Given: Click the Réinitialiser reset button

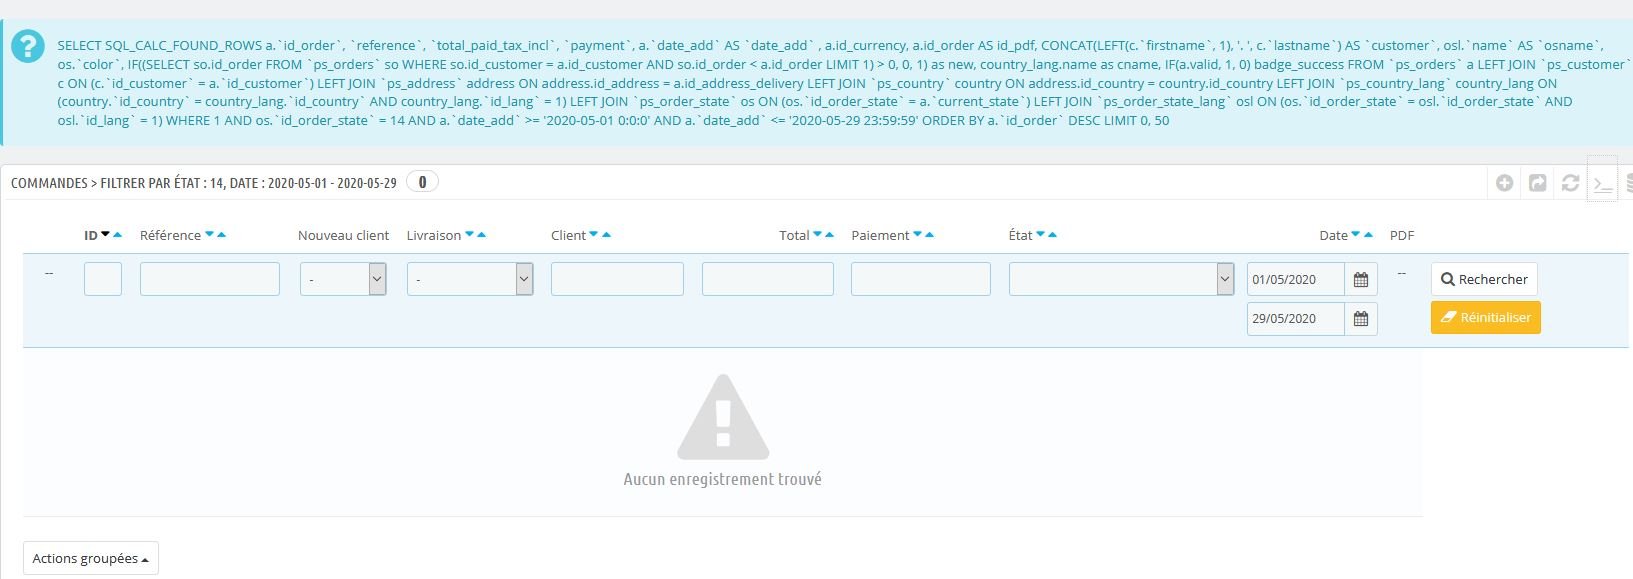Looking at the screenshot, I should coord(1486,317).
